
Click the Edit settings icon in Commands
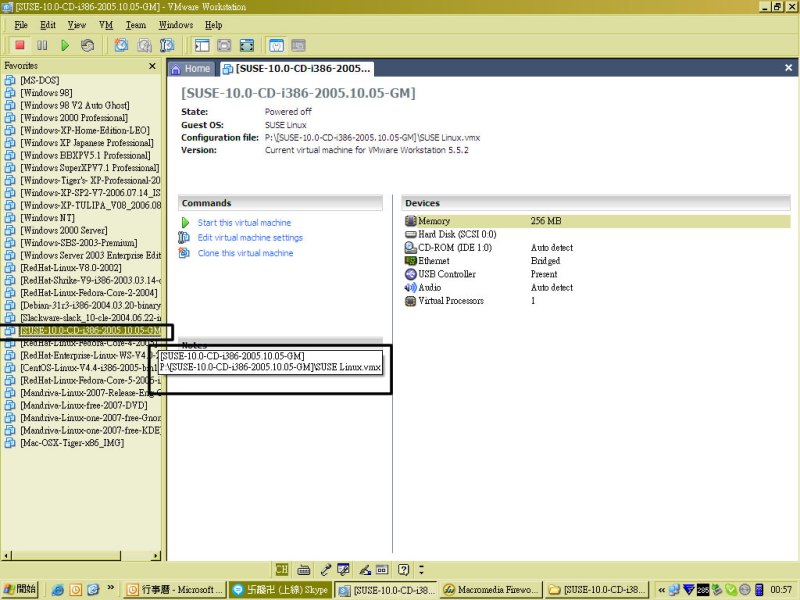tap(184, 237)
